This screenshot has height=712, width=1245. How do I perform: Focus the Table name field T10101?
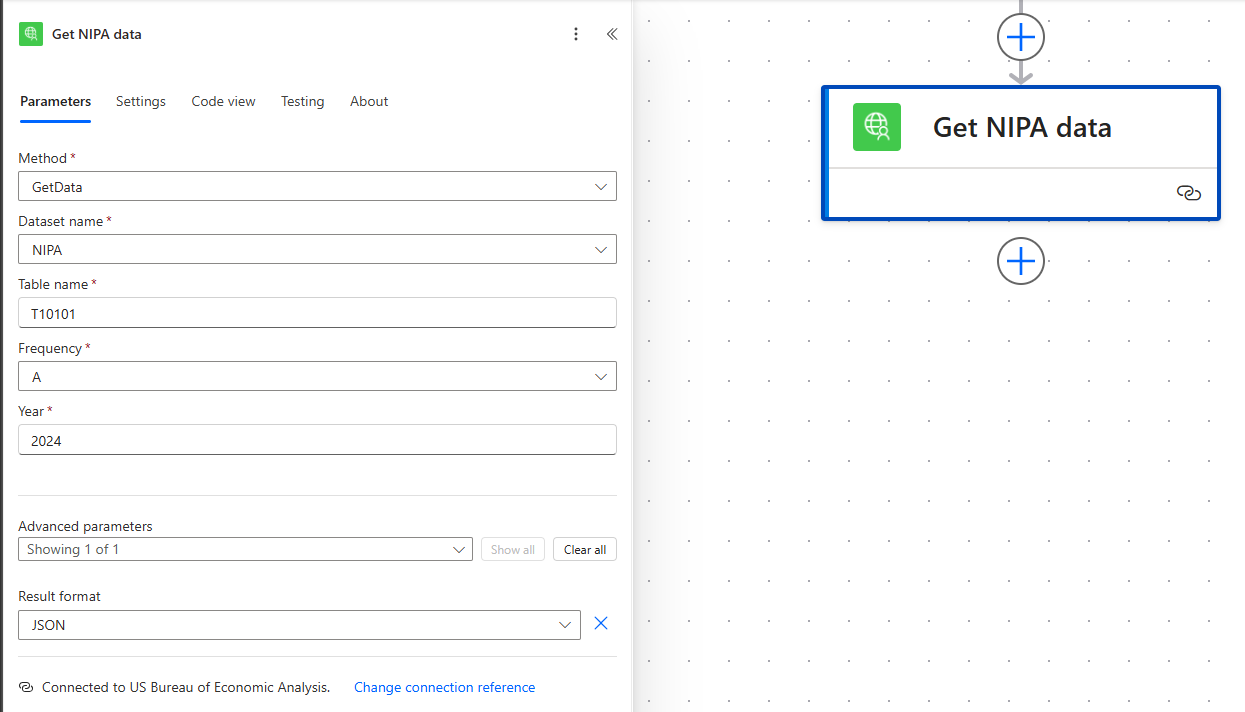coord(317,313)
